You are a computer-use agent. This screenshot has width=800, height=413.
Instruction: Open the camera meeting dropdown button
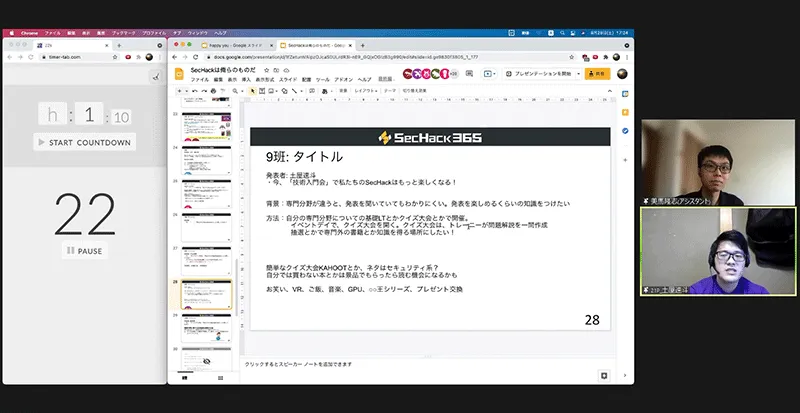(x=489, y=74)
